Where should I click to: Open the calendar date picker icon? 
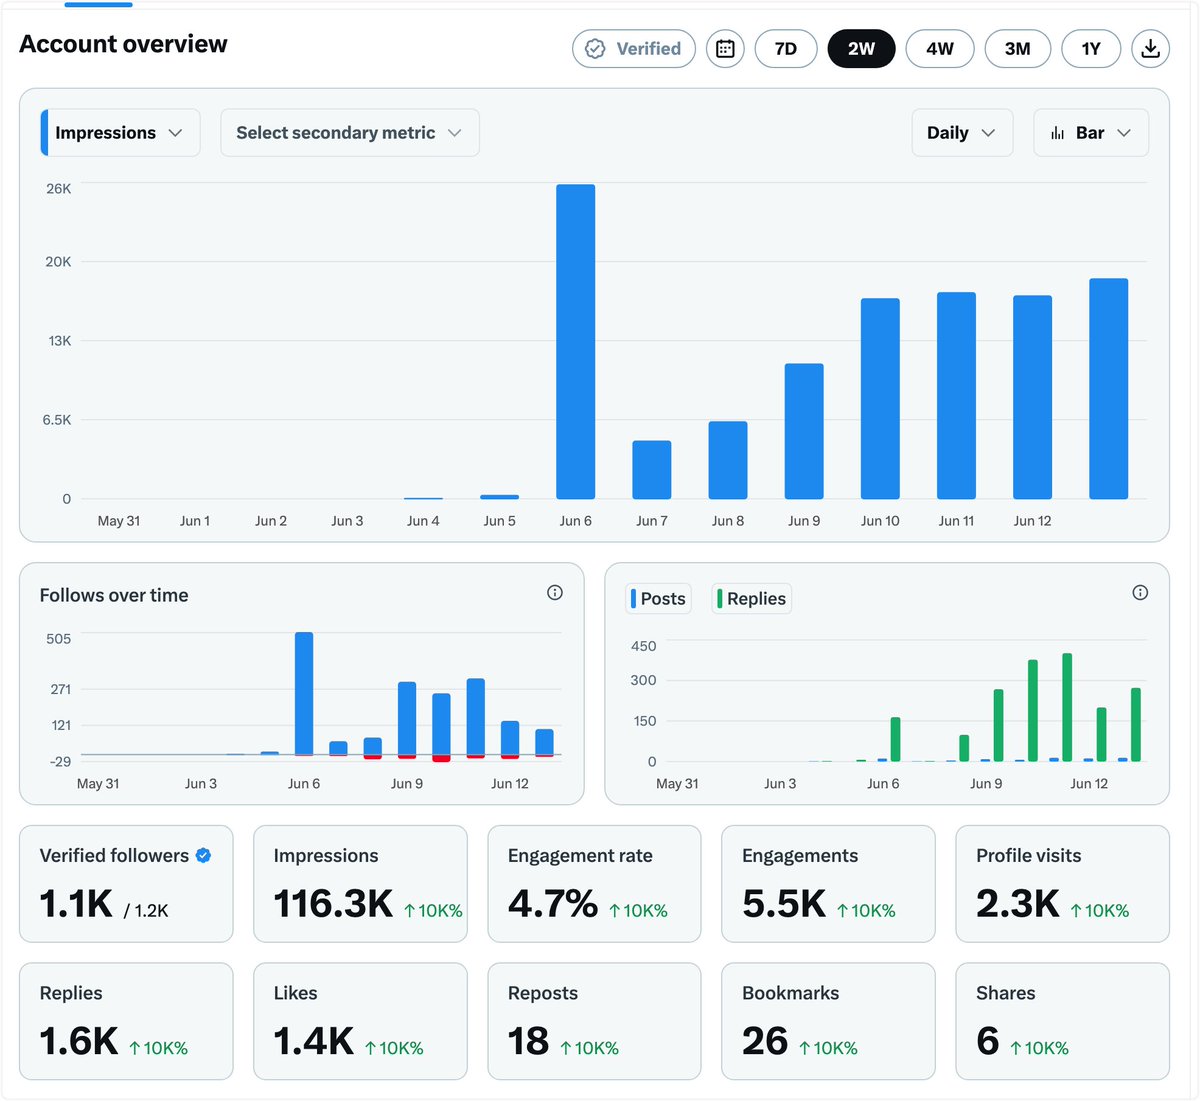pyautogui.click(x=725, y=48)
